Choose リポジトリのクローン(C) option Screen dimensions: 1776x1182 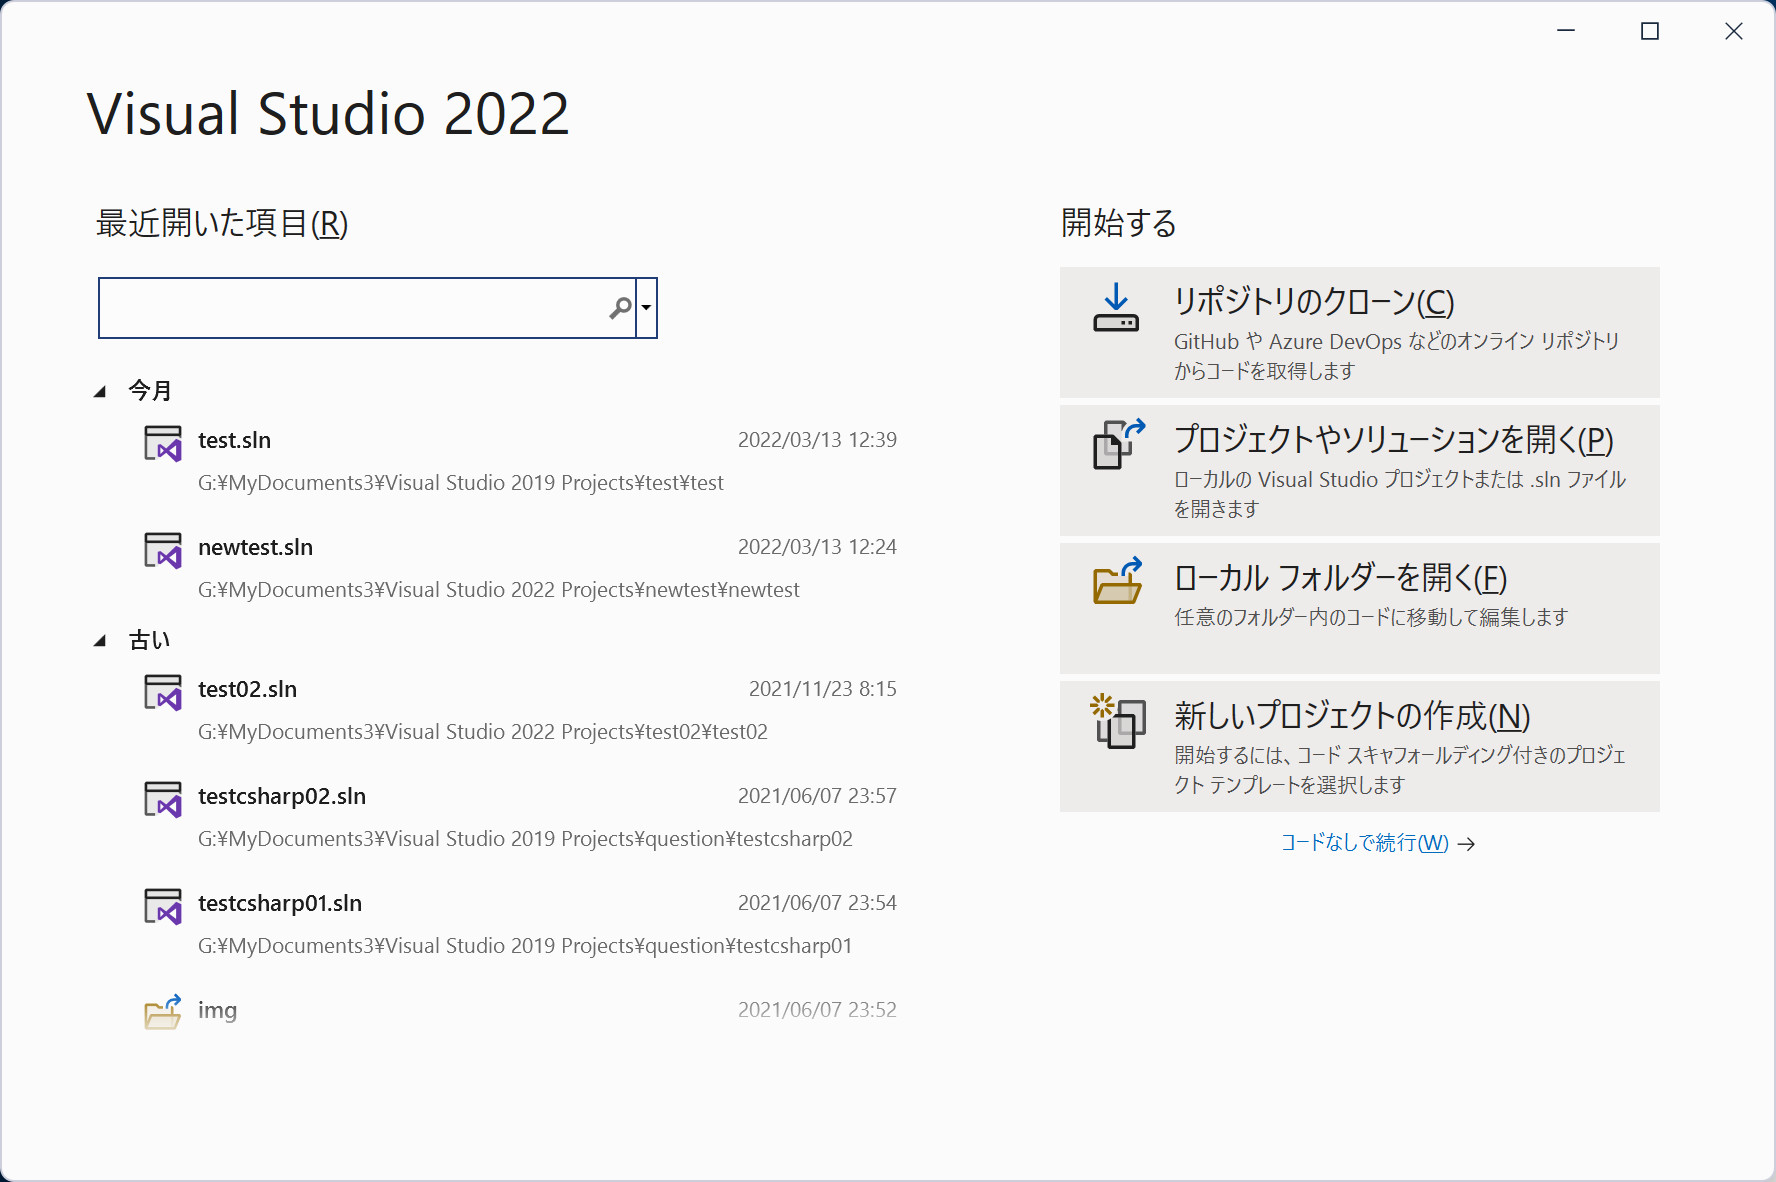click(x=1360, y=332)
